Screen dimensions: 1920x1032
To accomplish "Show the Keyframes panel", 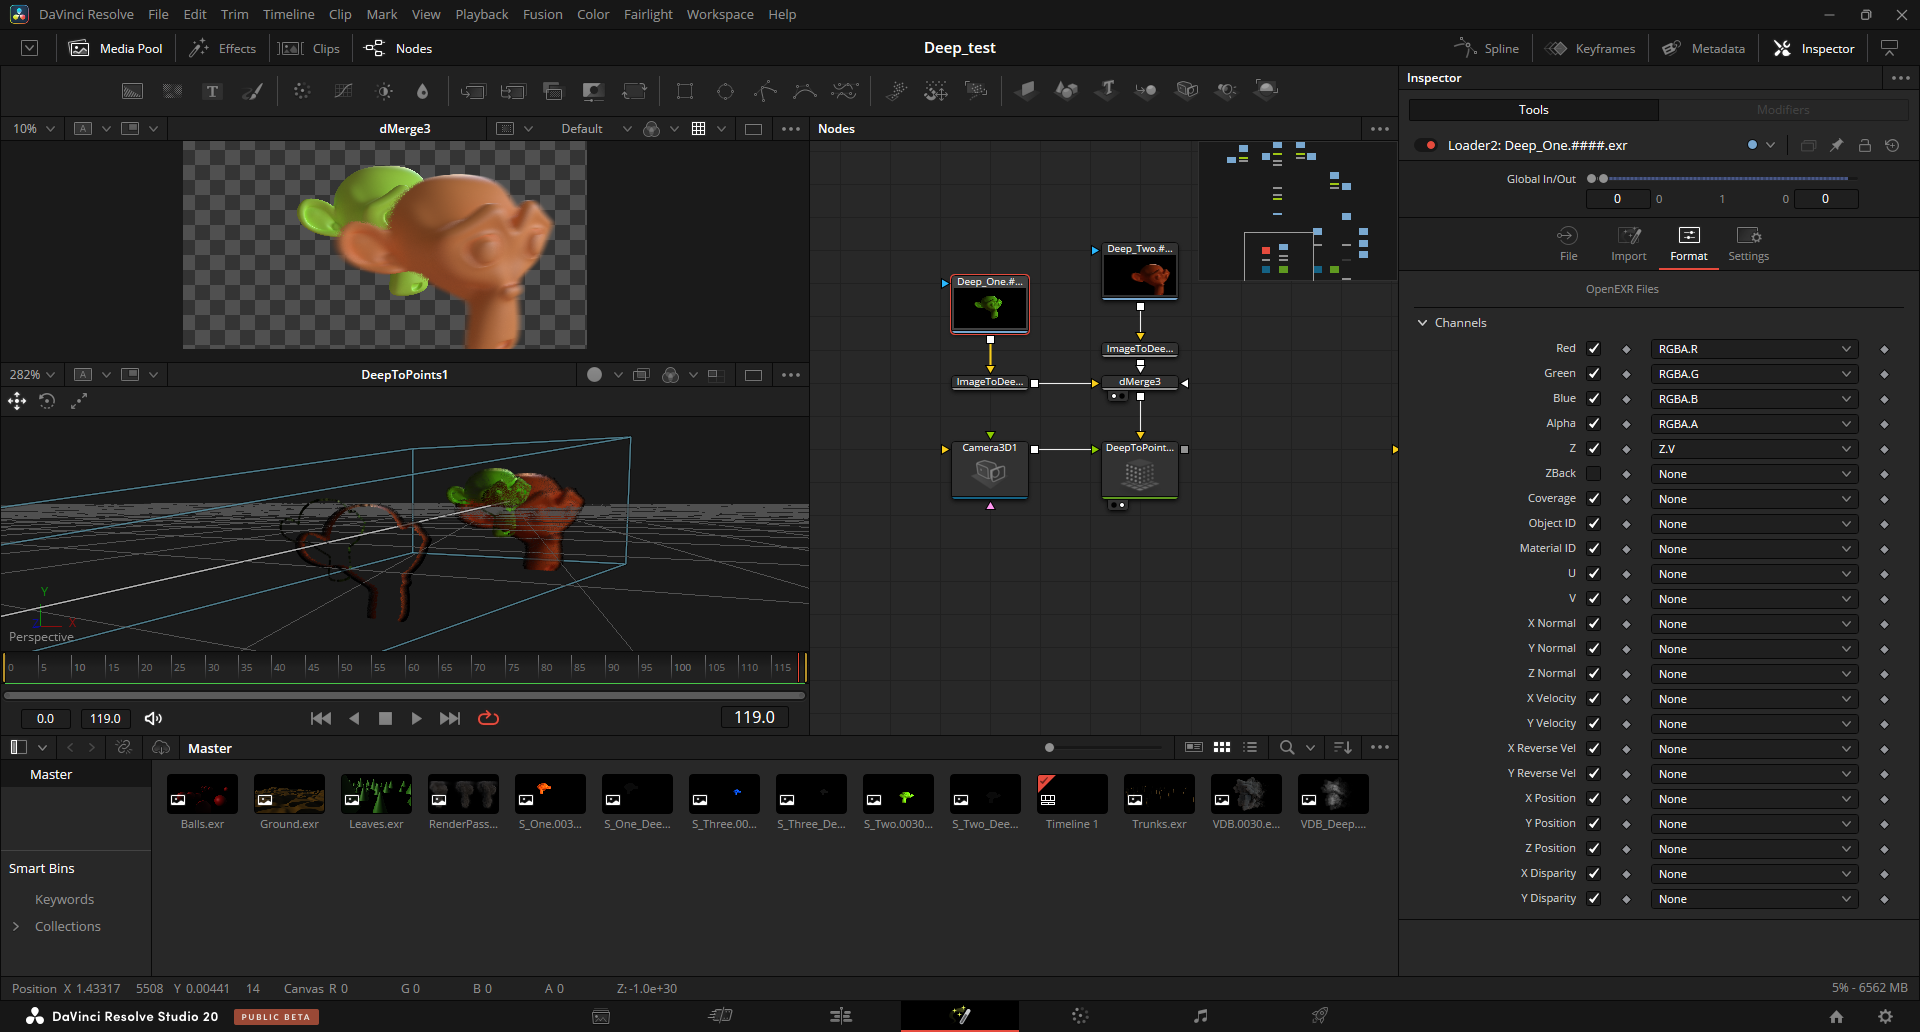I will [1590, 48].
